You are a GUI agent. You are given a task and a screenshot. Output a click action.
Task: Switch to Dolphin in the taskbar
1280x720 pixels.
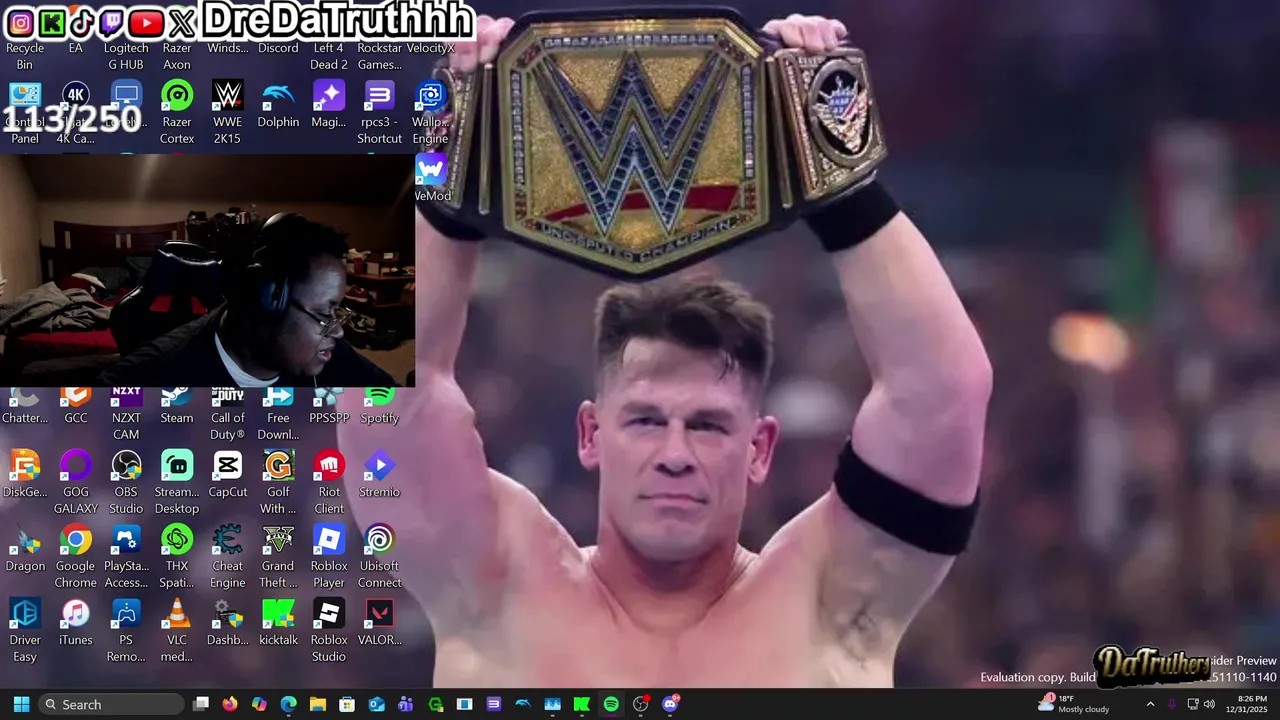pyautogui.click(x=523, y=704)
